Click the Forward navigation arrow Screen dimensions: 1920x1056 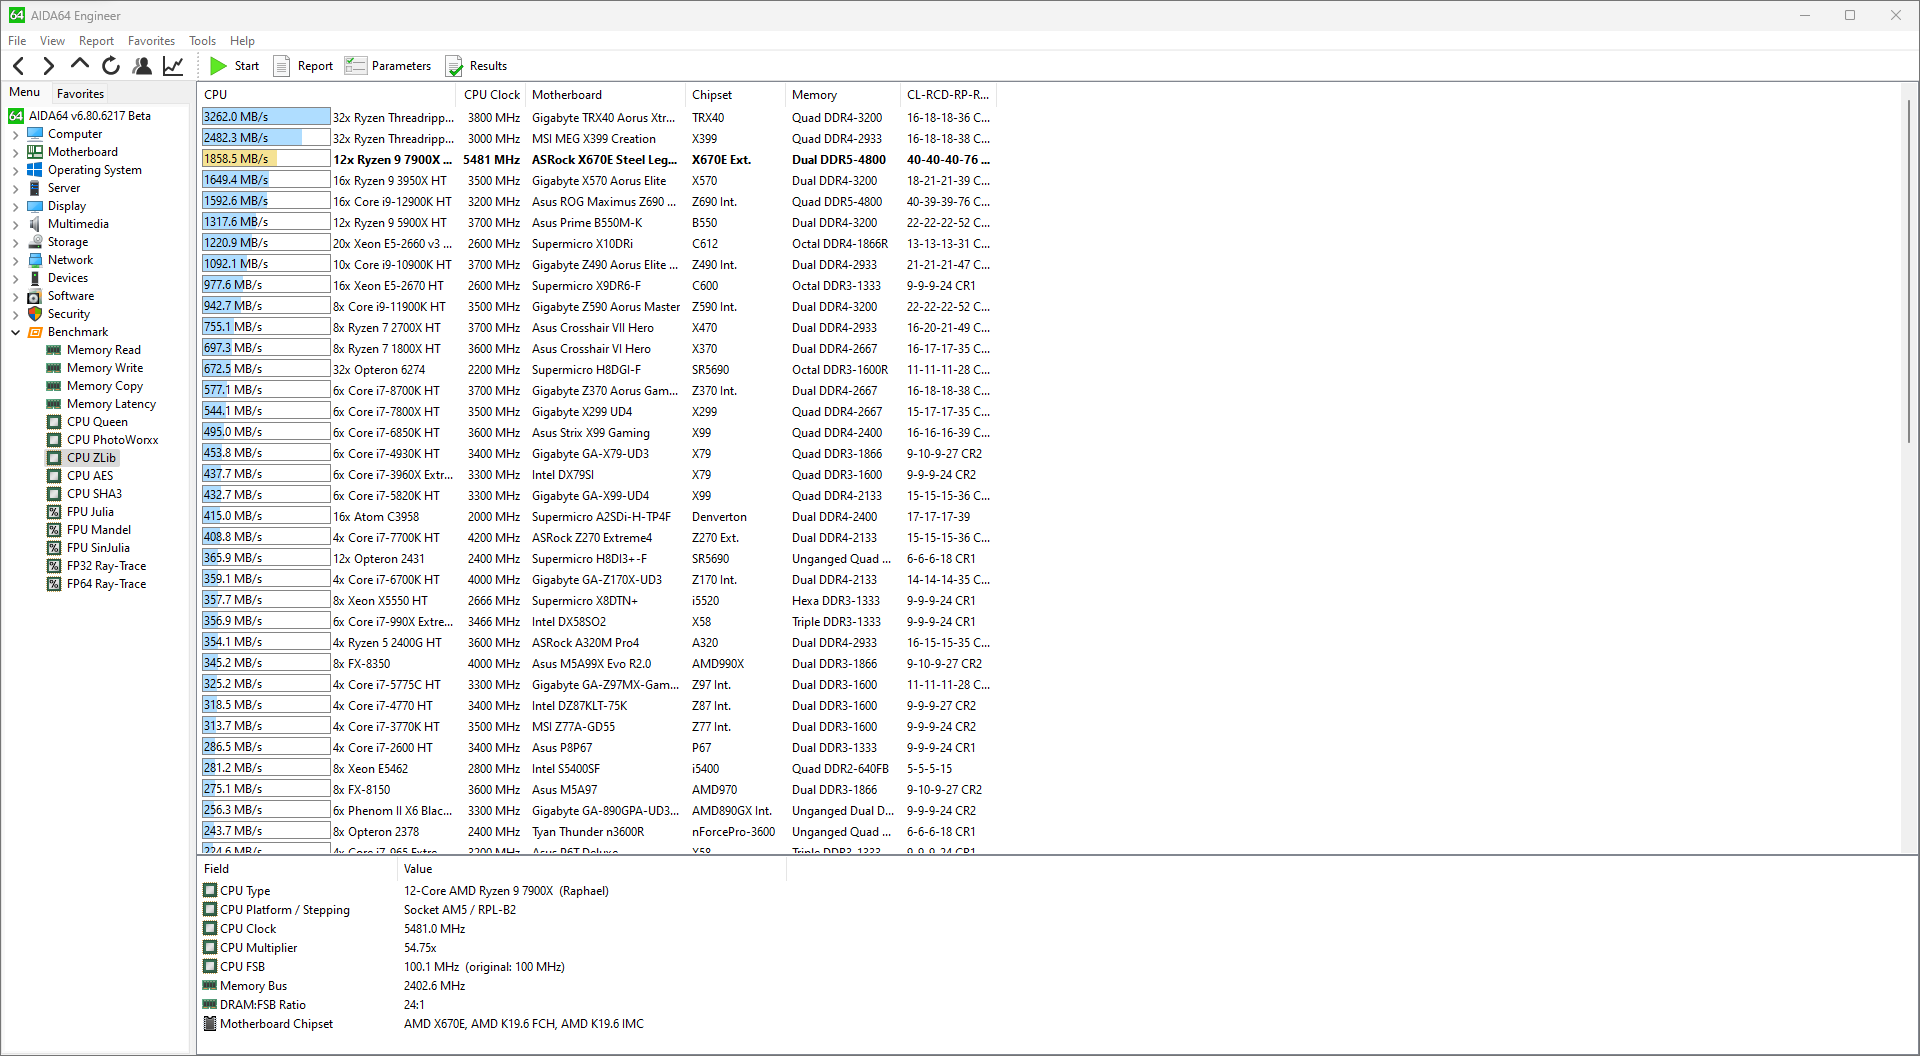[48, 66]
